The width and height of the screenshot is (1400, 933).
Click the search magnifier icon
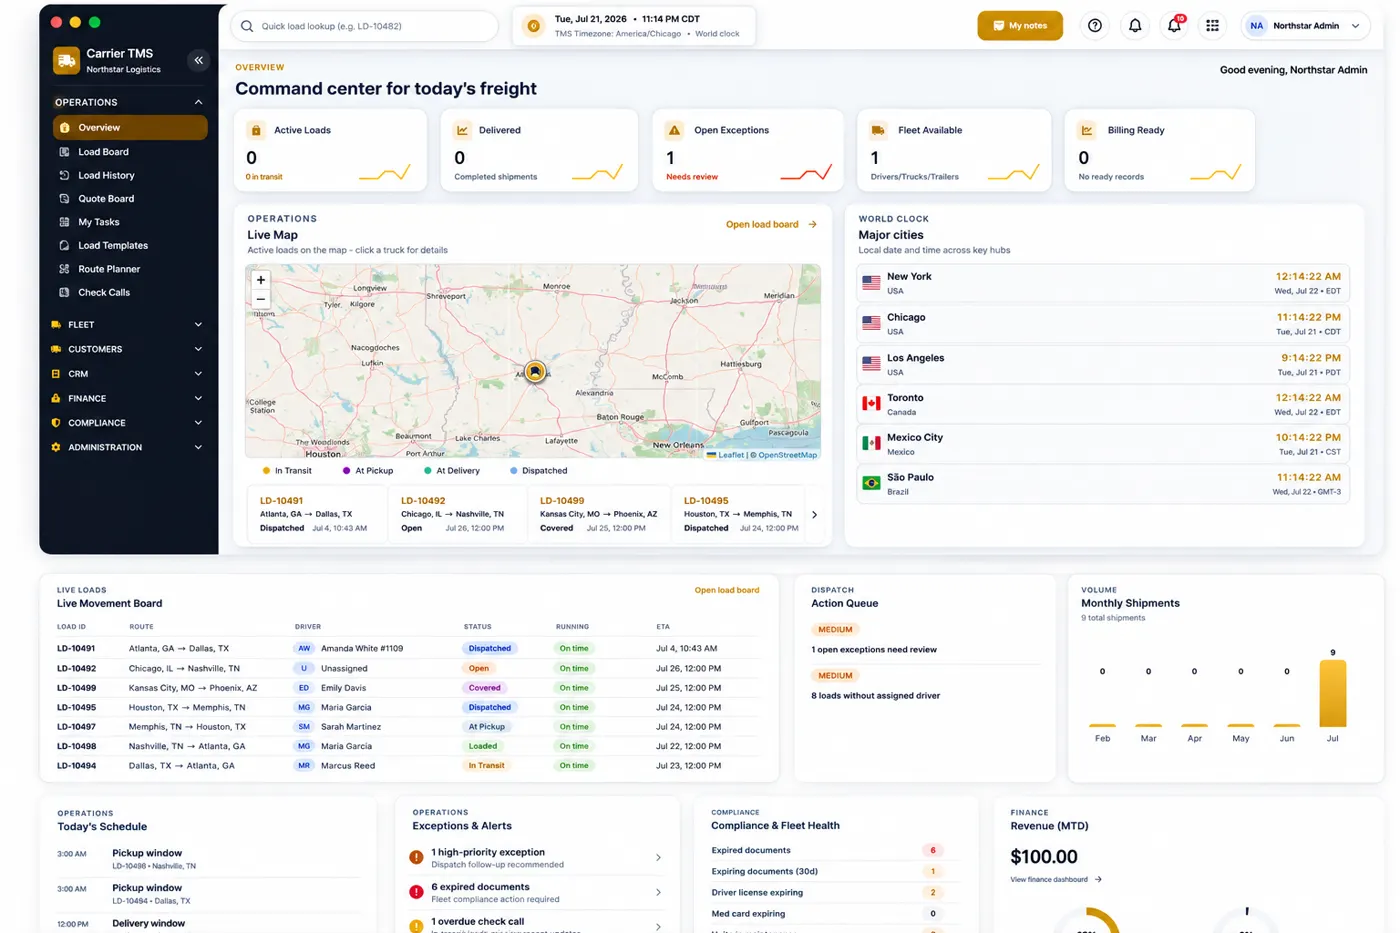(x=247, y=26)
